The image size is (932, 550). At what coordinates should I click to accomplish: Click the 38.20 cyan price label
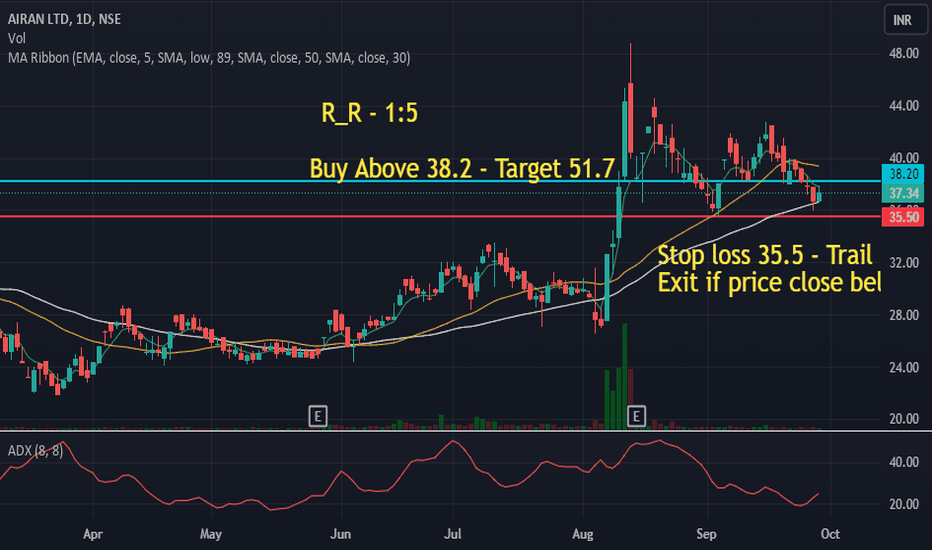coord(903,174)
